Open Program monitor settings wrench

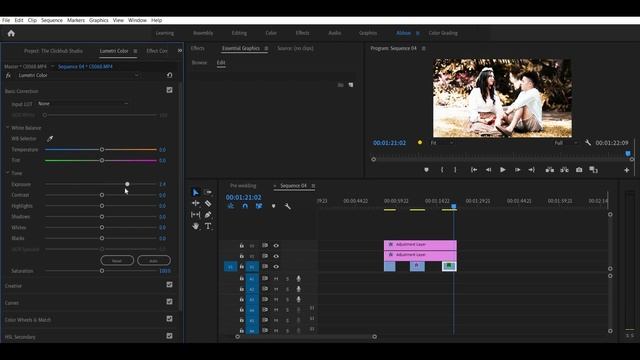(x=588, y=143)
